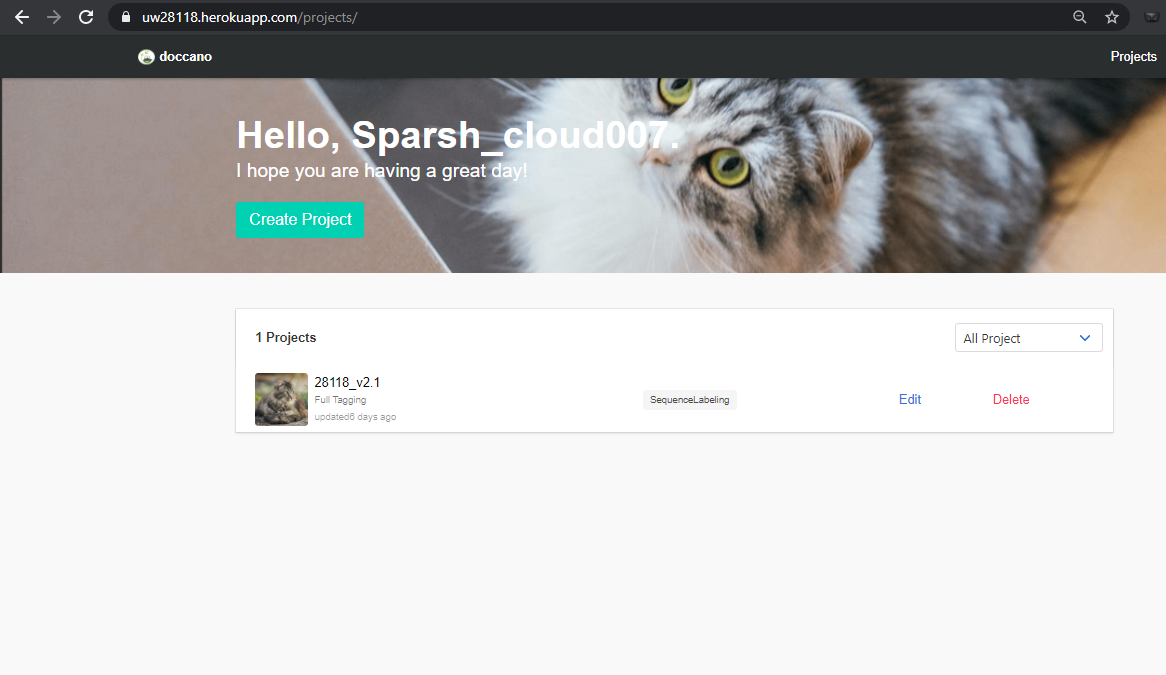Click the padlock site info icon
This screenshot has height=675, width=1166.
tap(125, 17)
